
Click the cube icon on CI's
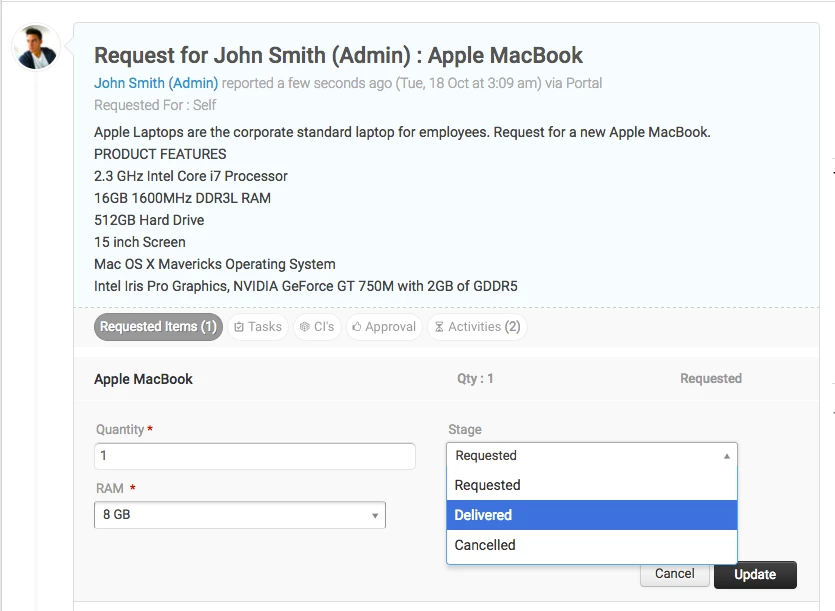coord(305,327)
